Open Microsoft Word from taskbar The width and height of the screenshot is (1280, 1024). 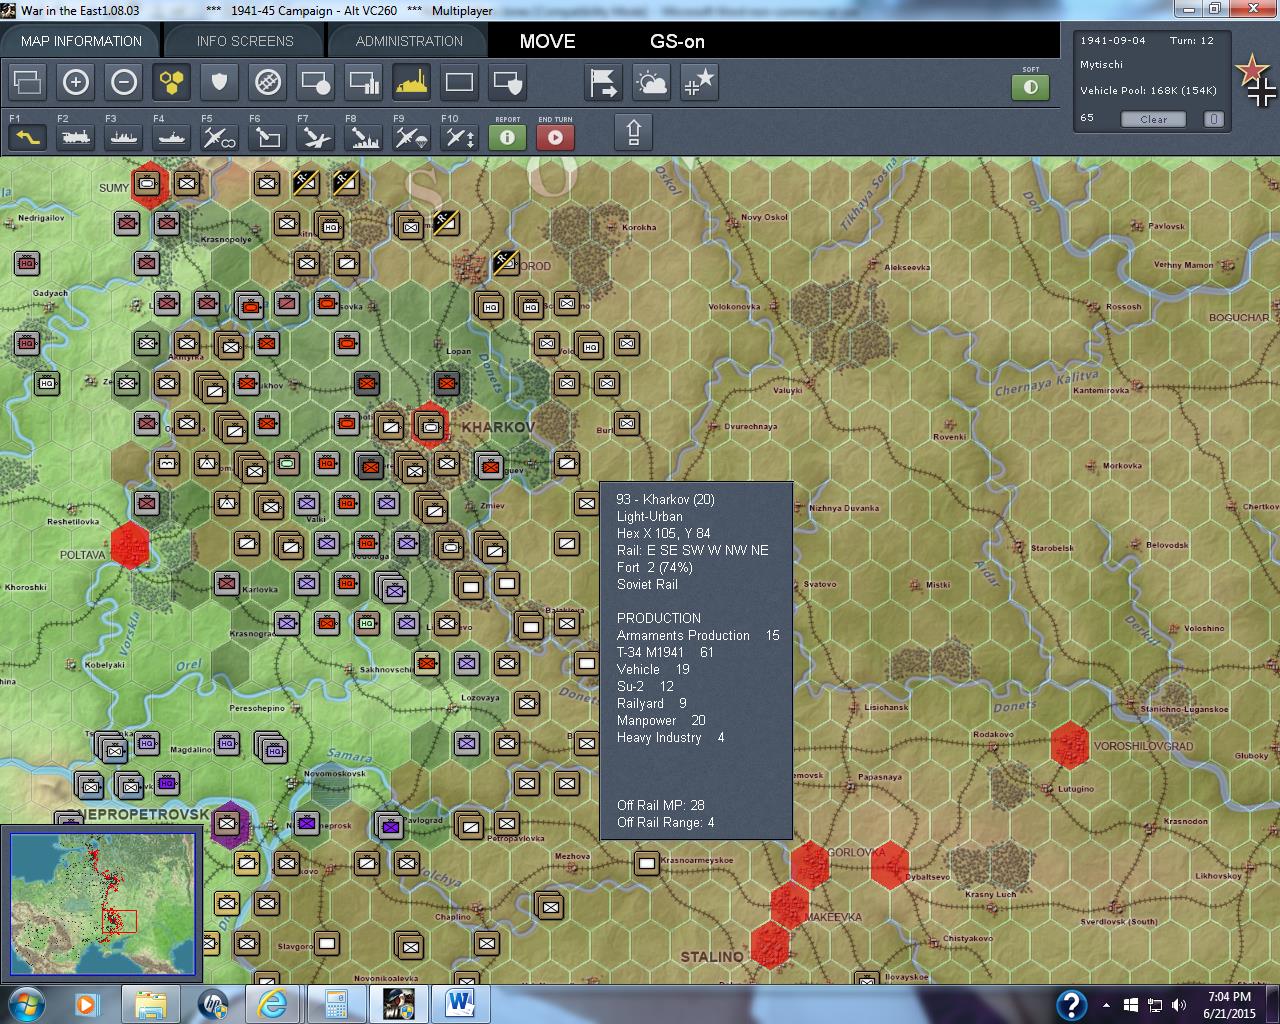pyautogui.click(x=460, y=1004)
